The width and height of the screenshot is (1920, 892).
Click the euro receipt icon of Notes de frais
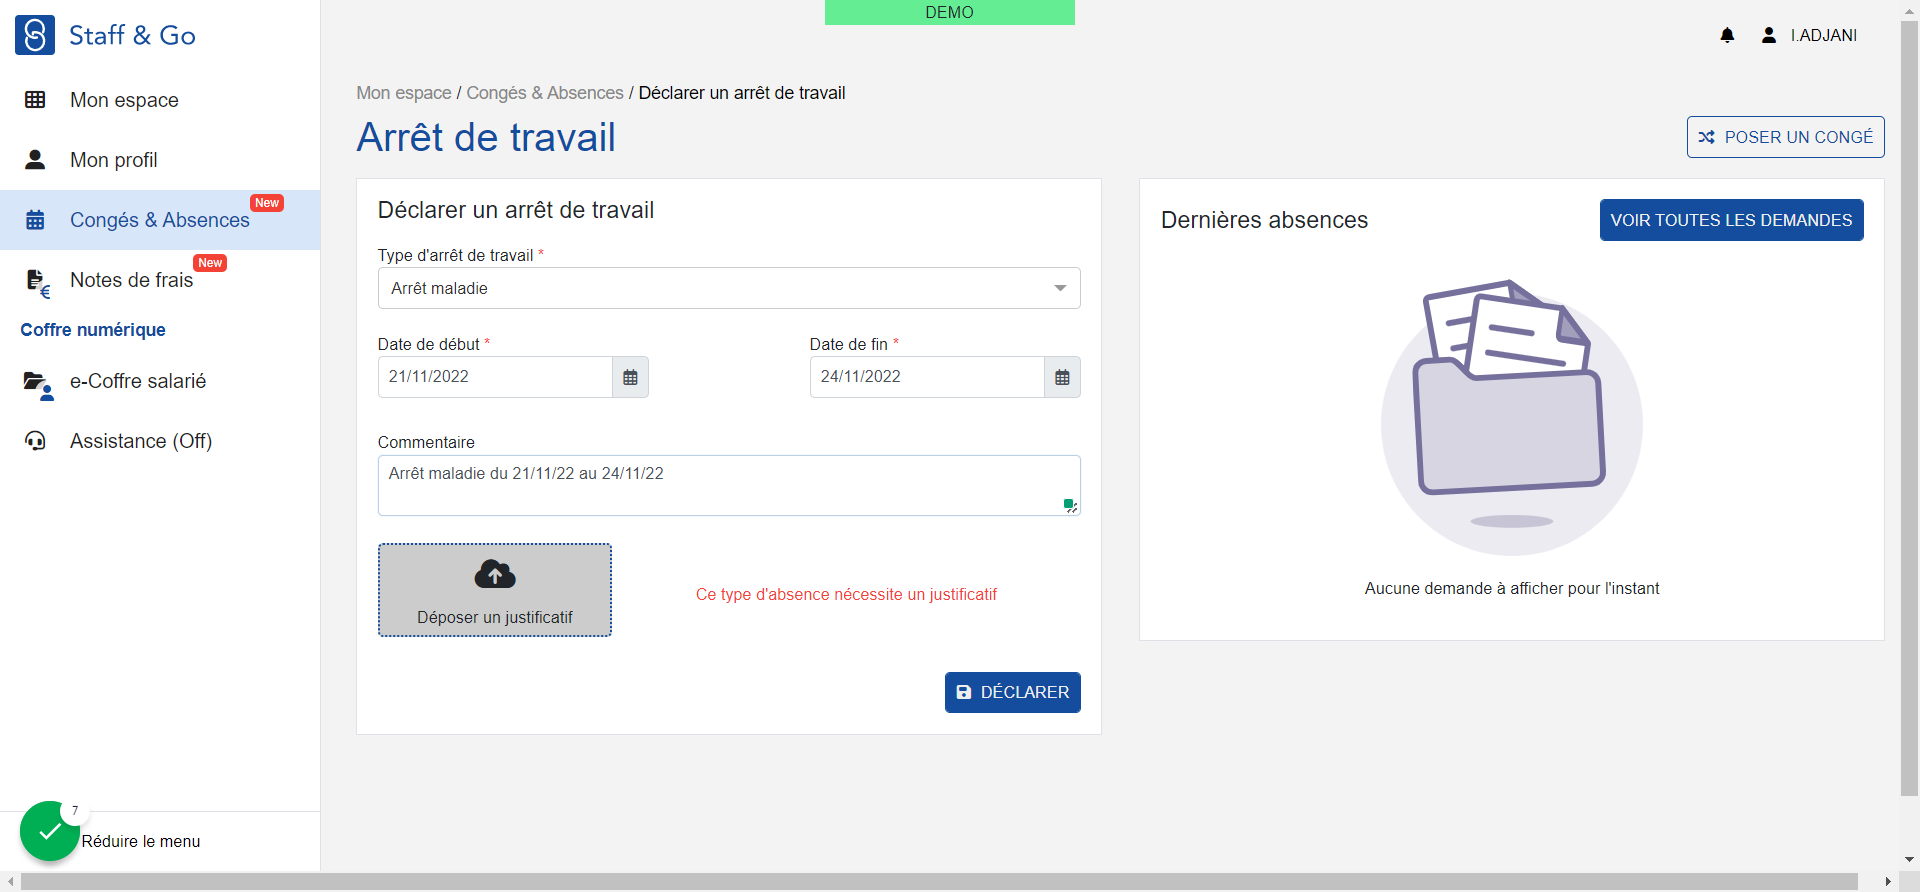pos(37,283)
